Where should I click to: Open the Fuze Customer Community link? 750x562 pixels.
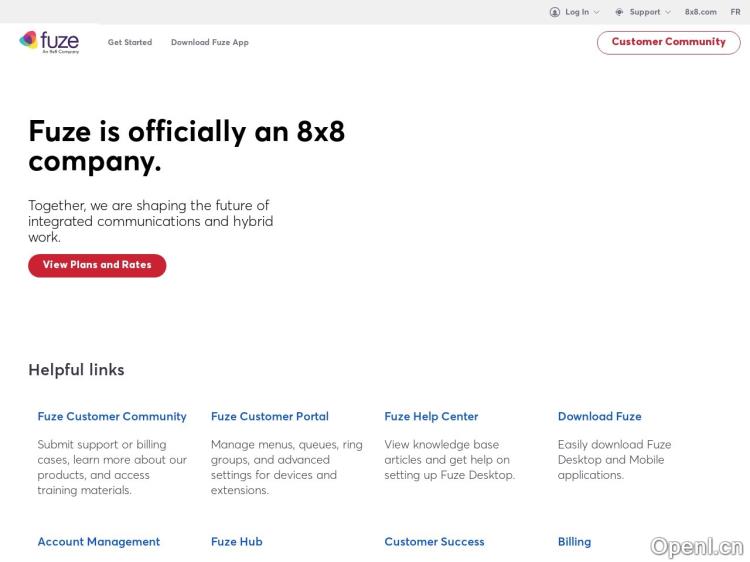pos(112,416)
